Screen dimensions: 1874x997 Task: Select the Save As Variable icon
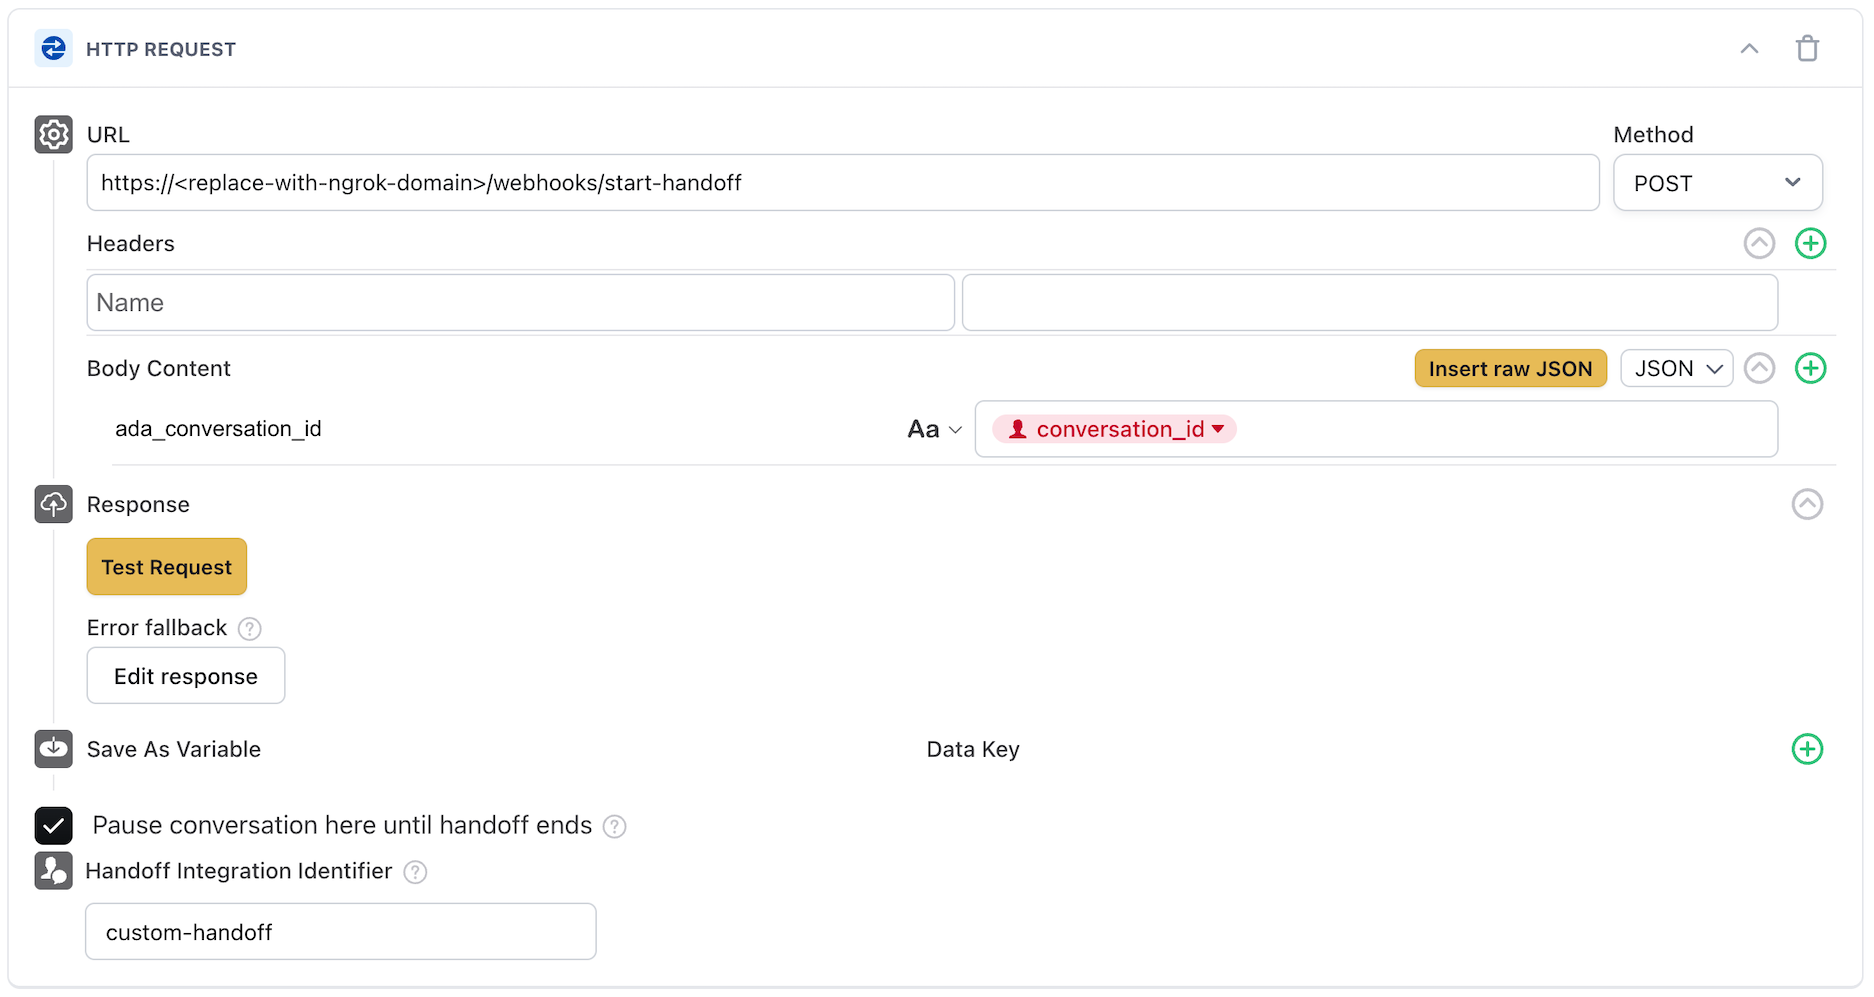[x=53, y=748]
